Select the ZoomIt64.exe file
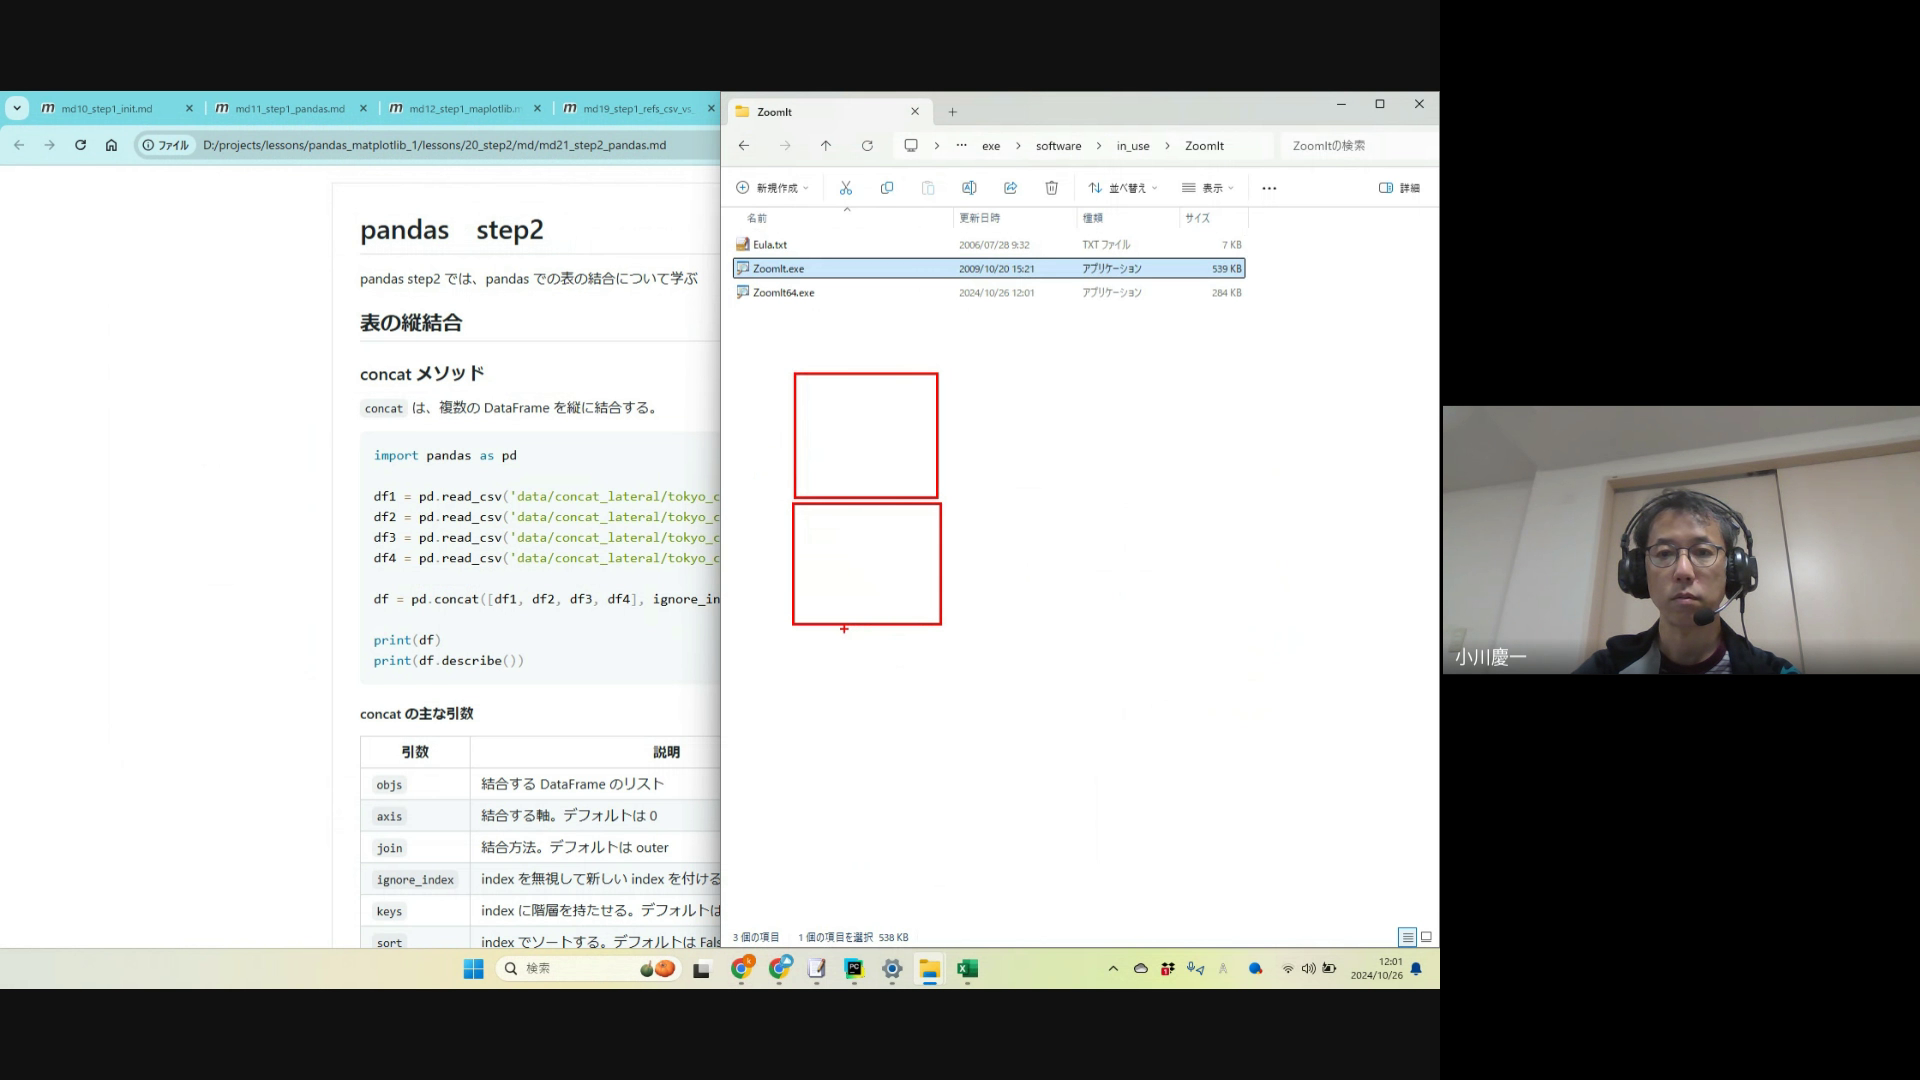1920x1080 pixels. (783, 293)
